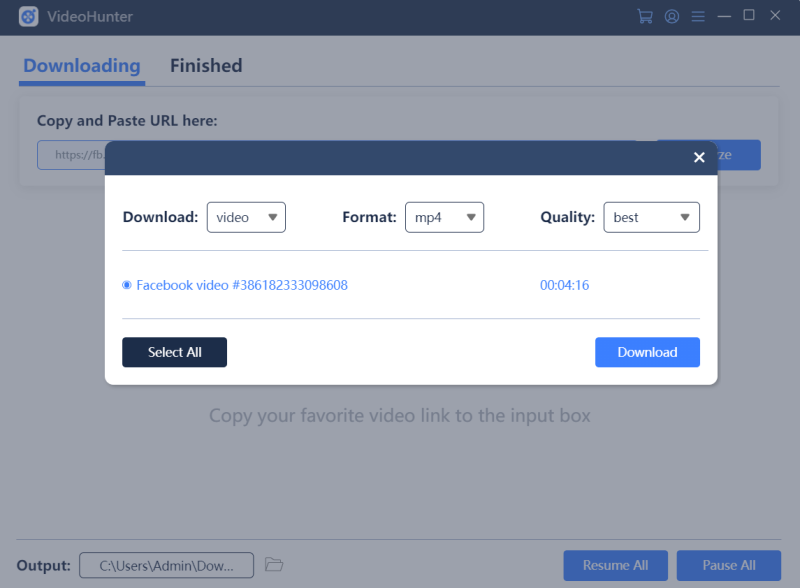The image size is (800, 588).
Task: Close the download options dialog
Action: coord(699,157)
